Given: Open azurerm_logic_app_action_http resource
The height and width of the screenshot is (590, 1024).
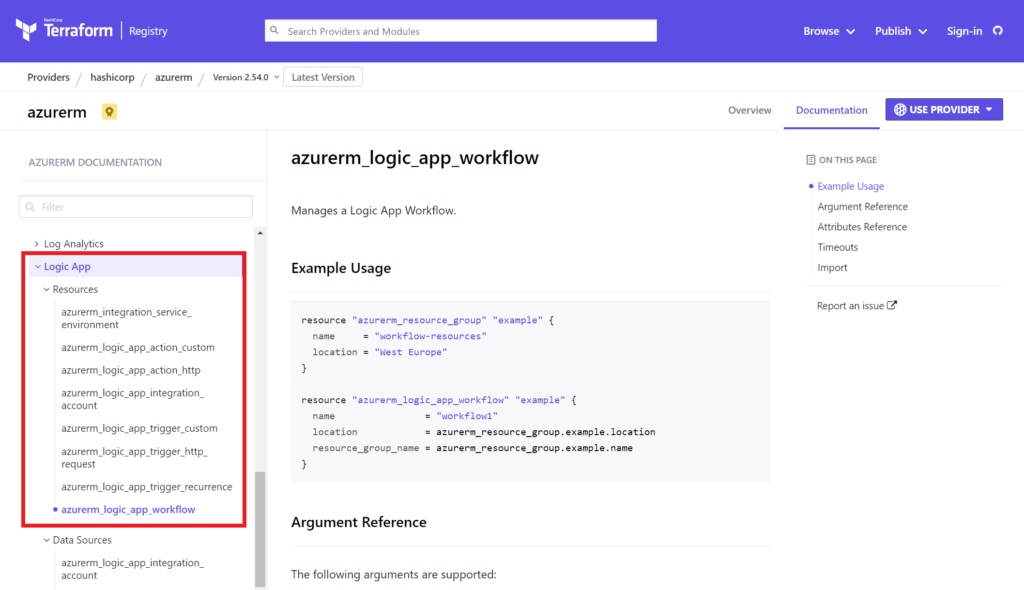Looking at the screenshot, I should pyautogui.click(x=131, y=370).
